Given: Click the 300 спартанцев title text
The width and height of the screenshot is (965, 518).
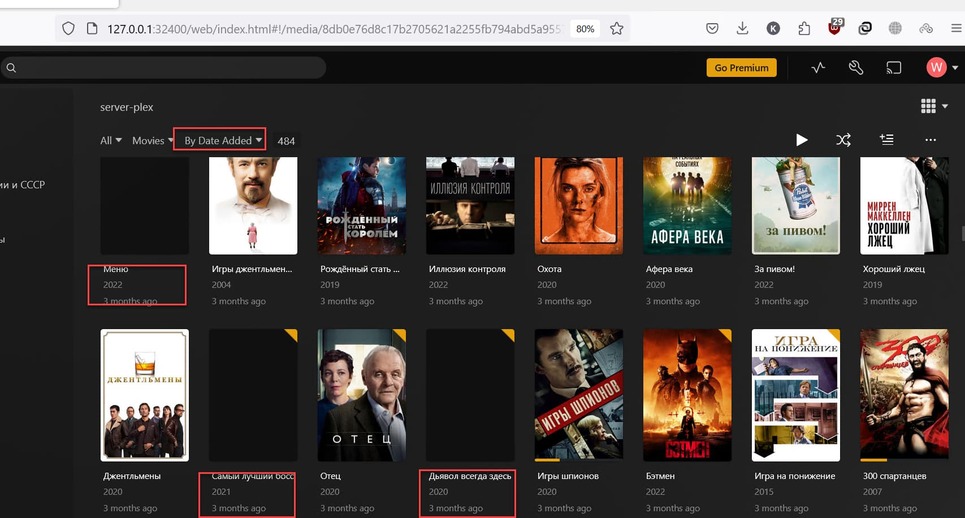Looking at the screenshot, I should (894, 476).
